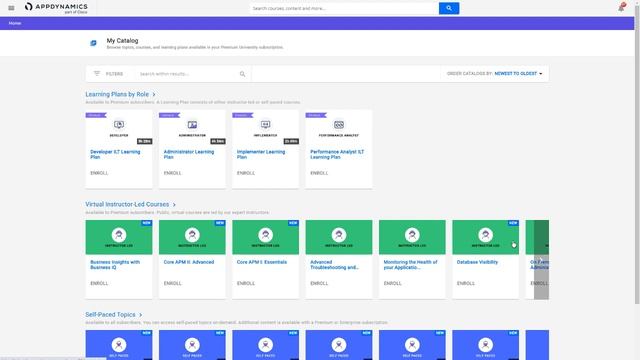Open Monitoring the Health course title
Image resolution: width=640 pixels, height=360 pixels.
tap(410, 264)
